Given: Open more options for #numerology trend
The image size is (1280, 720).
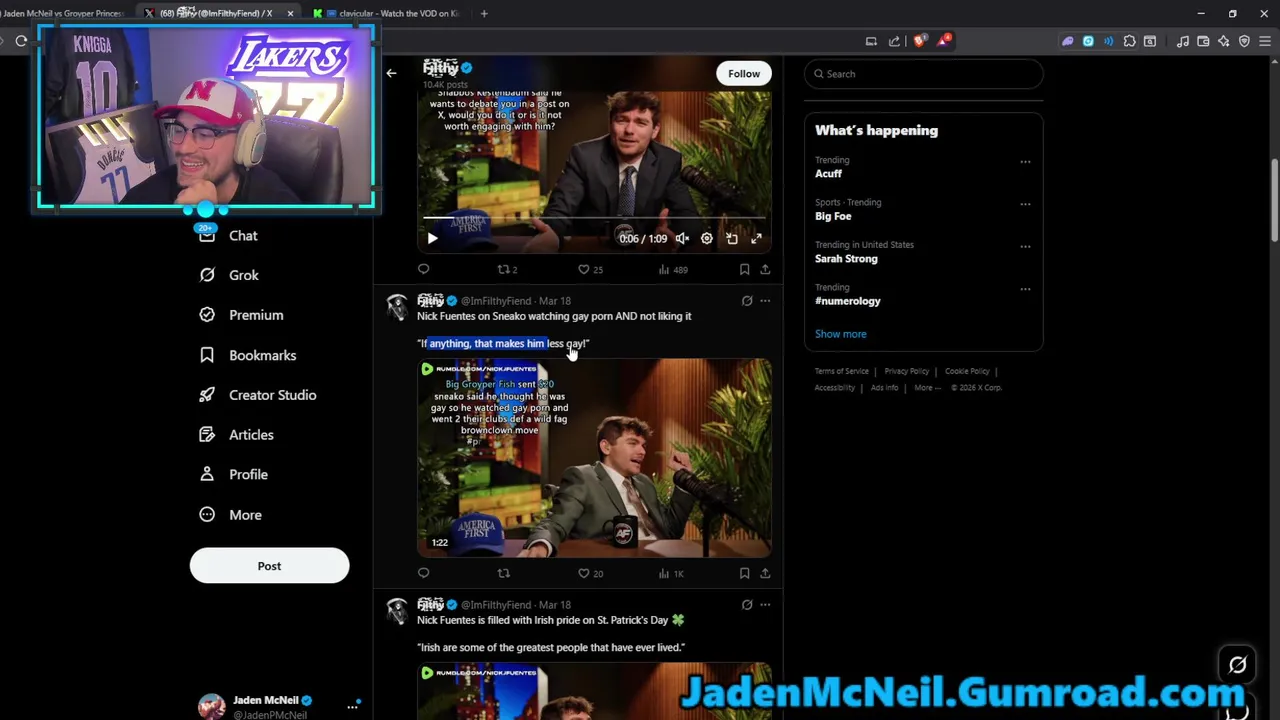Looking at the screenshot, I should 1025,289.
